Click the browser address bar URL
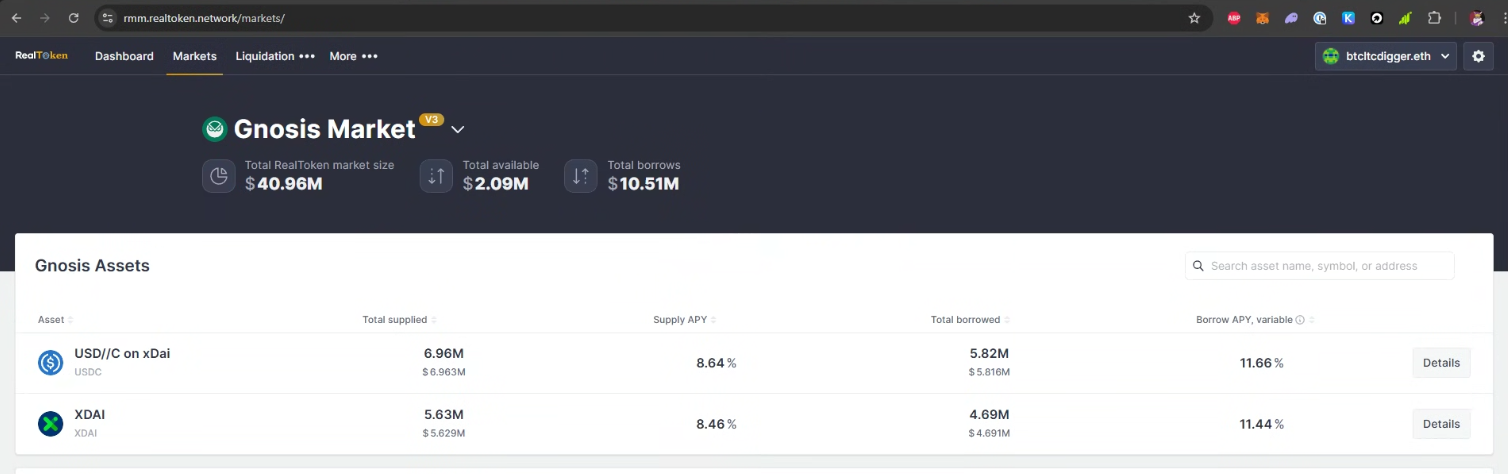 (204, 18)
